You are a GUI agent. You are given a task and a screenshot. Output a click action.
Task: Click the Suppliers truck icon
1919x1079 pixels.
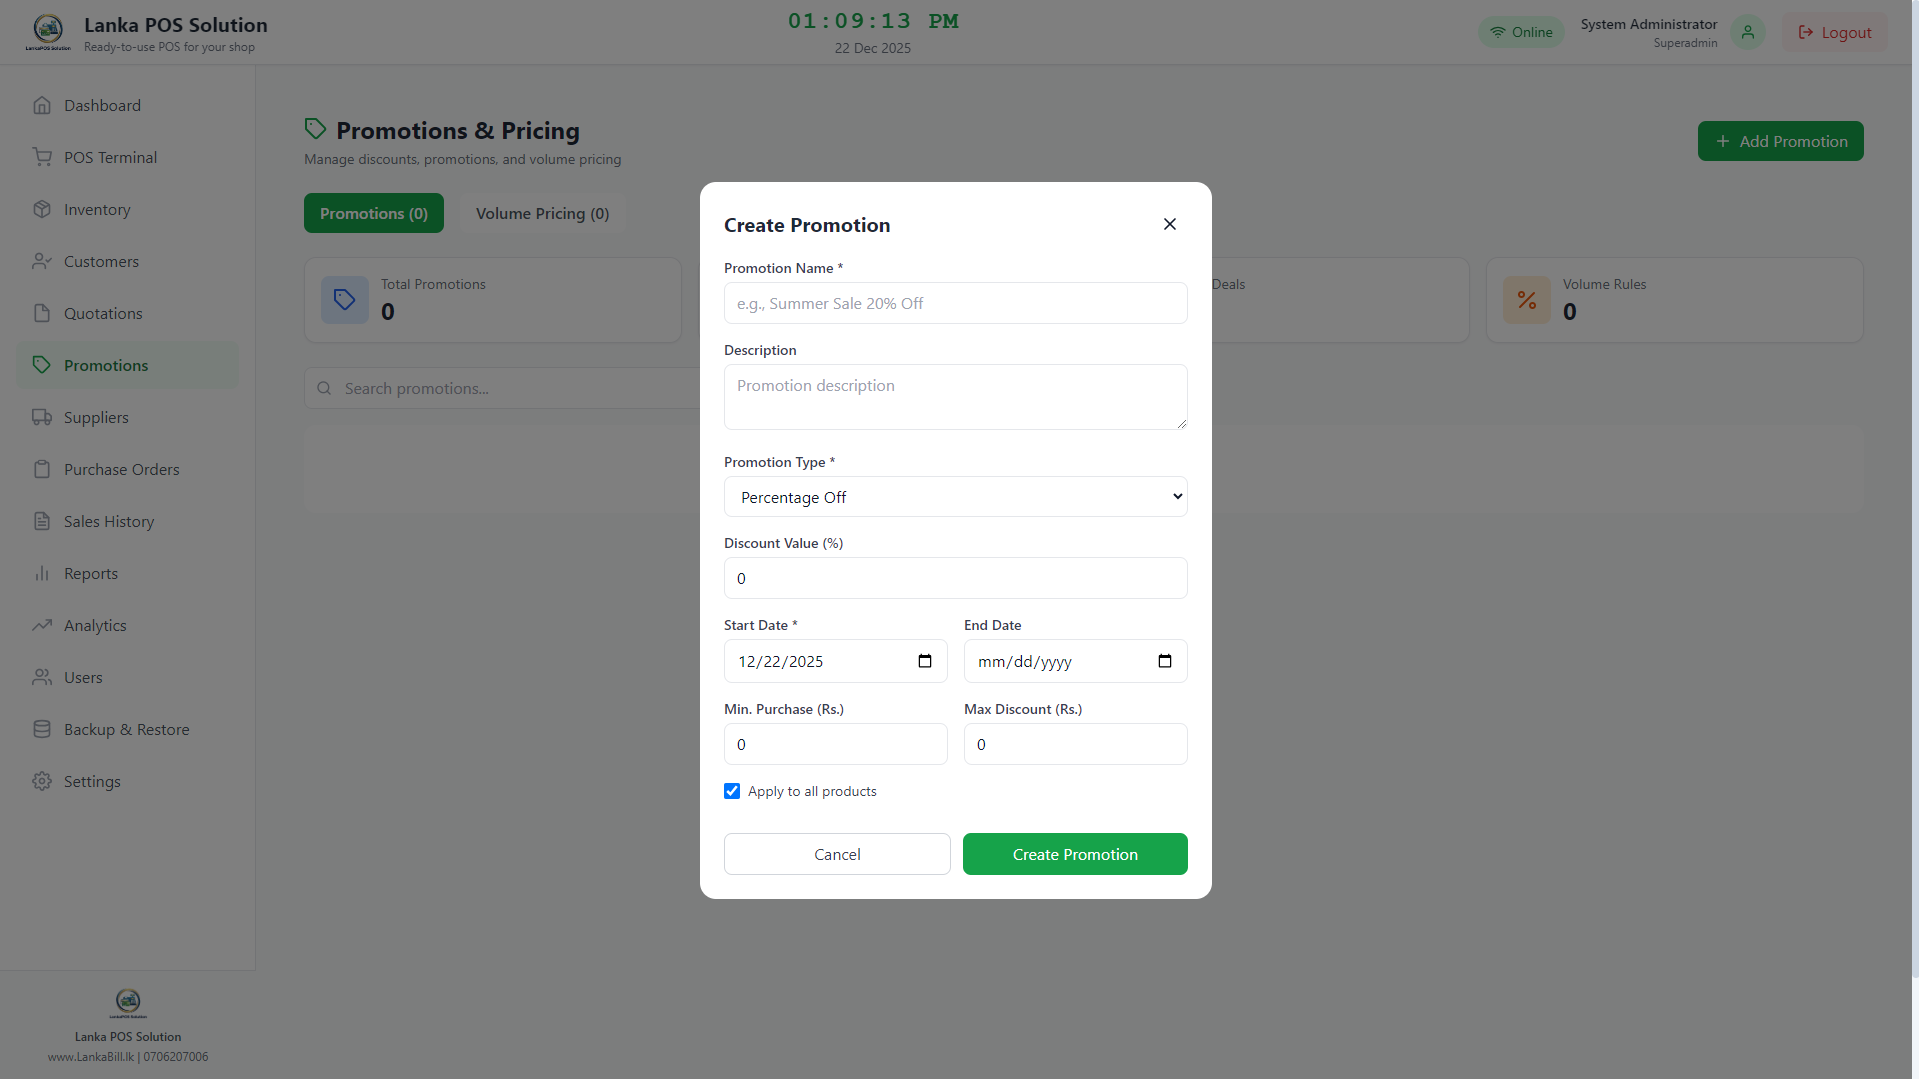pyautogui.click(x=42, y=417)
